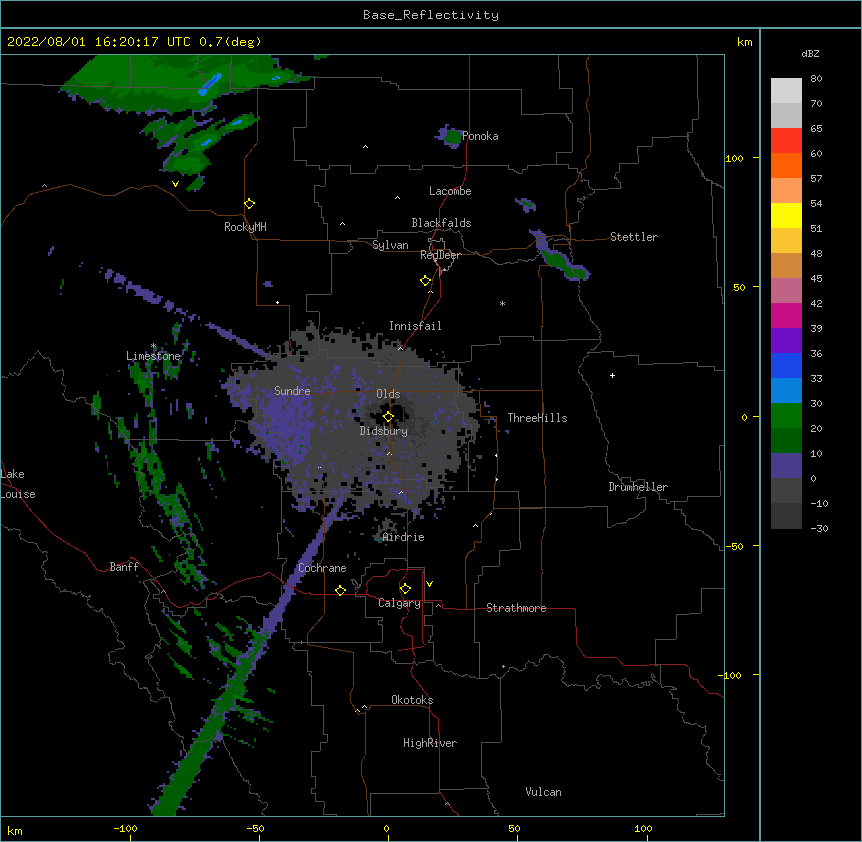The width and height of the screenshot is (862, 842).
Task: Select the green 30 dBZ legend color
Action: click(x=786, y=416)
